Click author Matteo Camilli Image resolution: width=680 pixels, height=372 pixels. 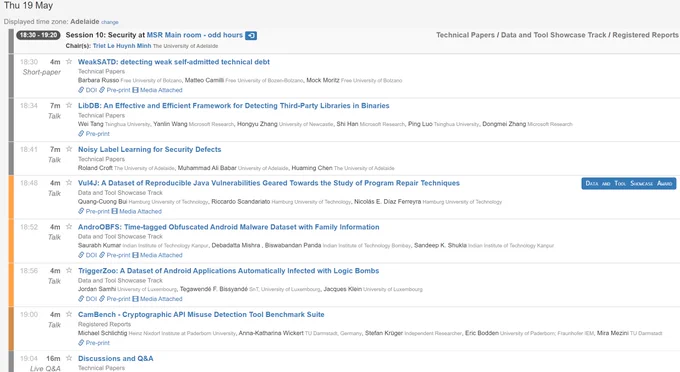pyautogui.click(x=204, y=81)
